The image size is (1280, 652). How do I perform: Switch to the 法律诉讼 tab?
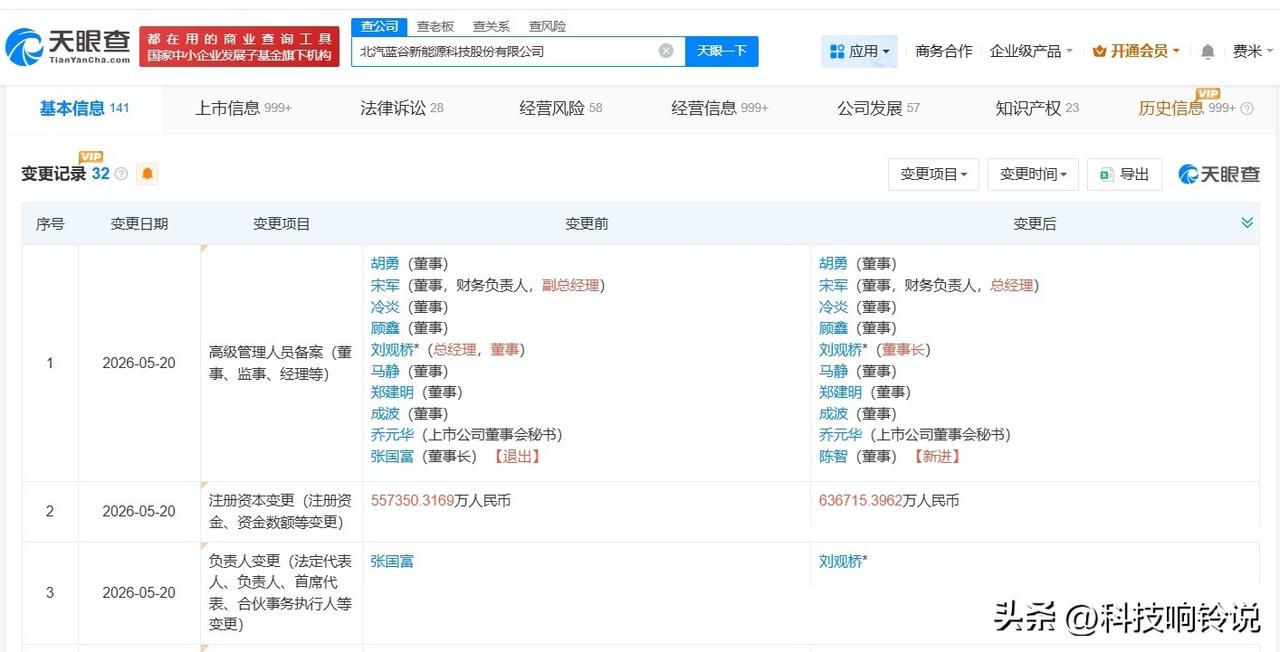[402, 108]
